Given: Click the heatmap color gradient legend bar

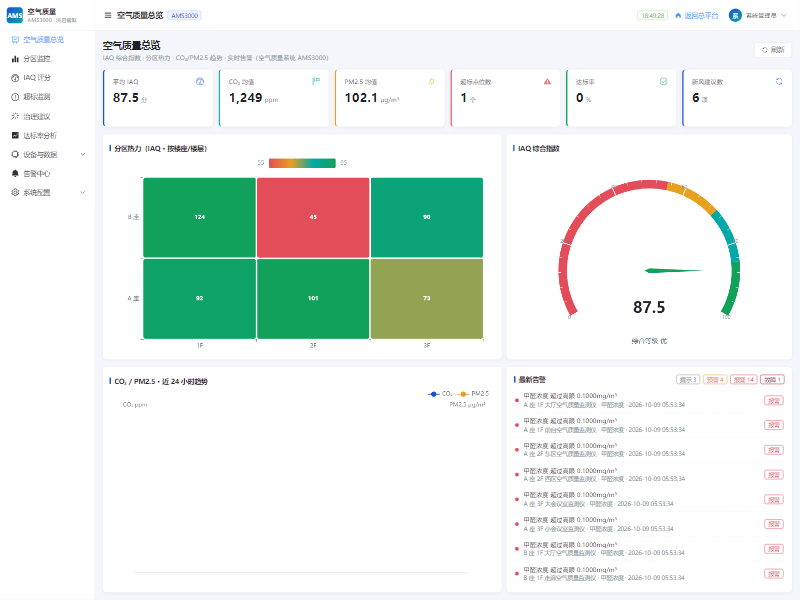Looking at the screenshot, I should (x=302, y=163).
